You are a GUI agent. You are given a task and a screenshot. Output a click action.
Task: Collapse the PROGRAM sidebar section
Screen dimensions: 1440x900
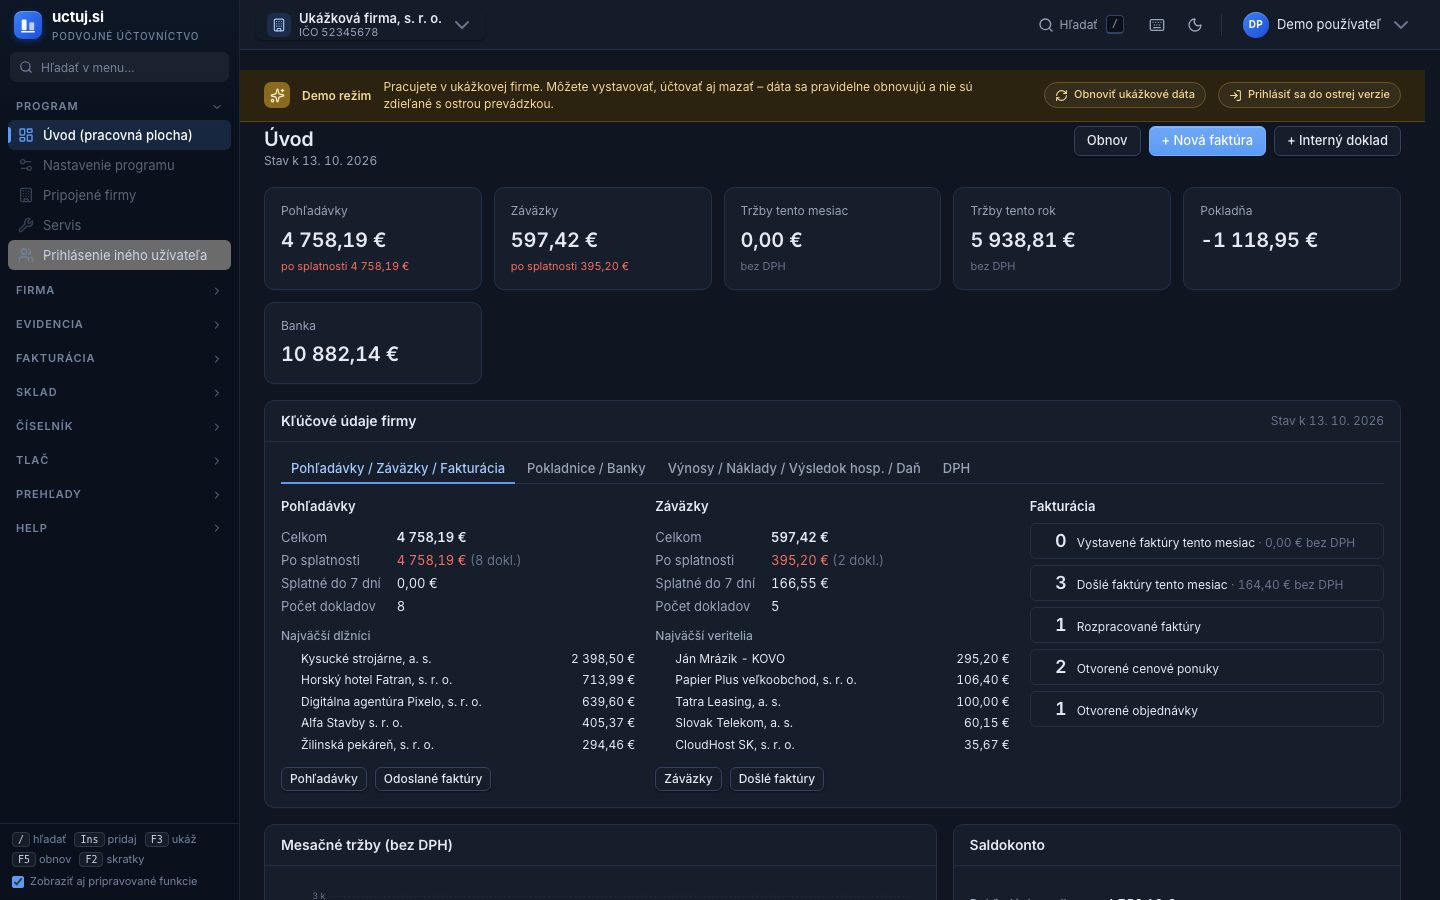(x=119, y=106)
